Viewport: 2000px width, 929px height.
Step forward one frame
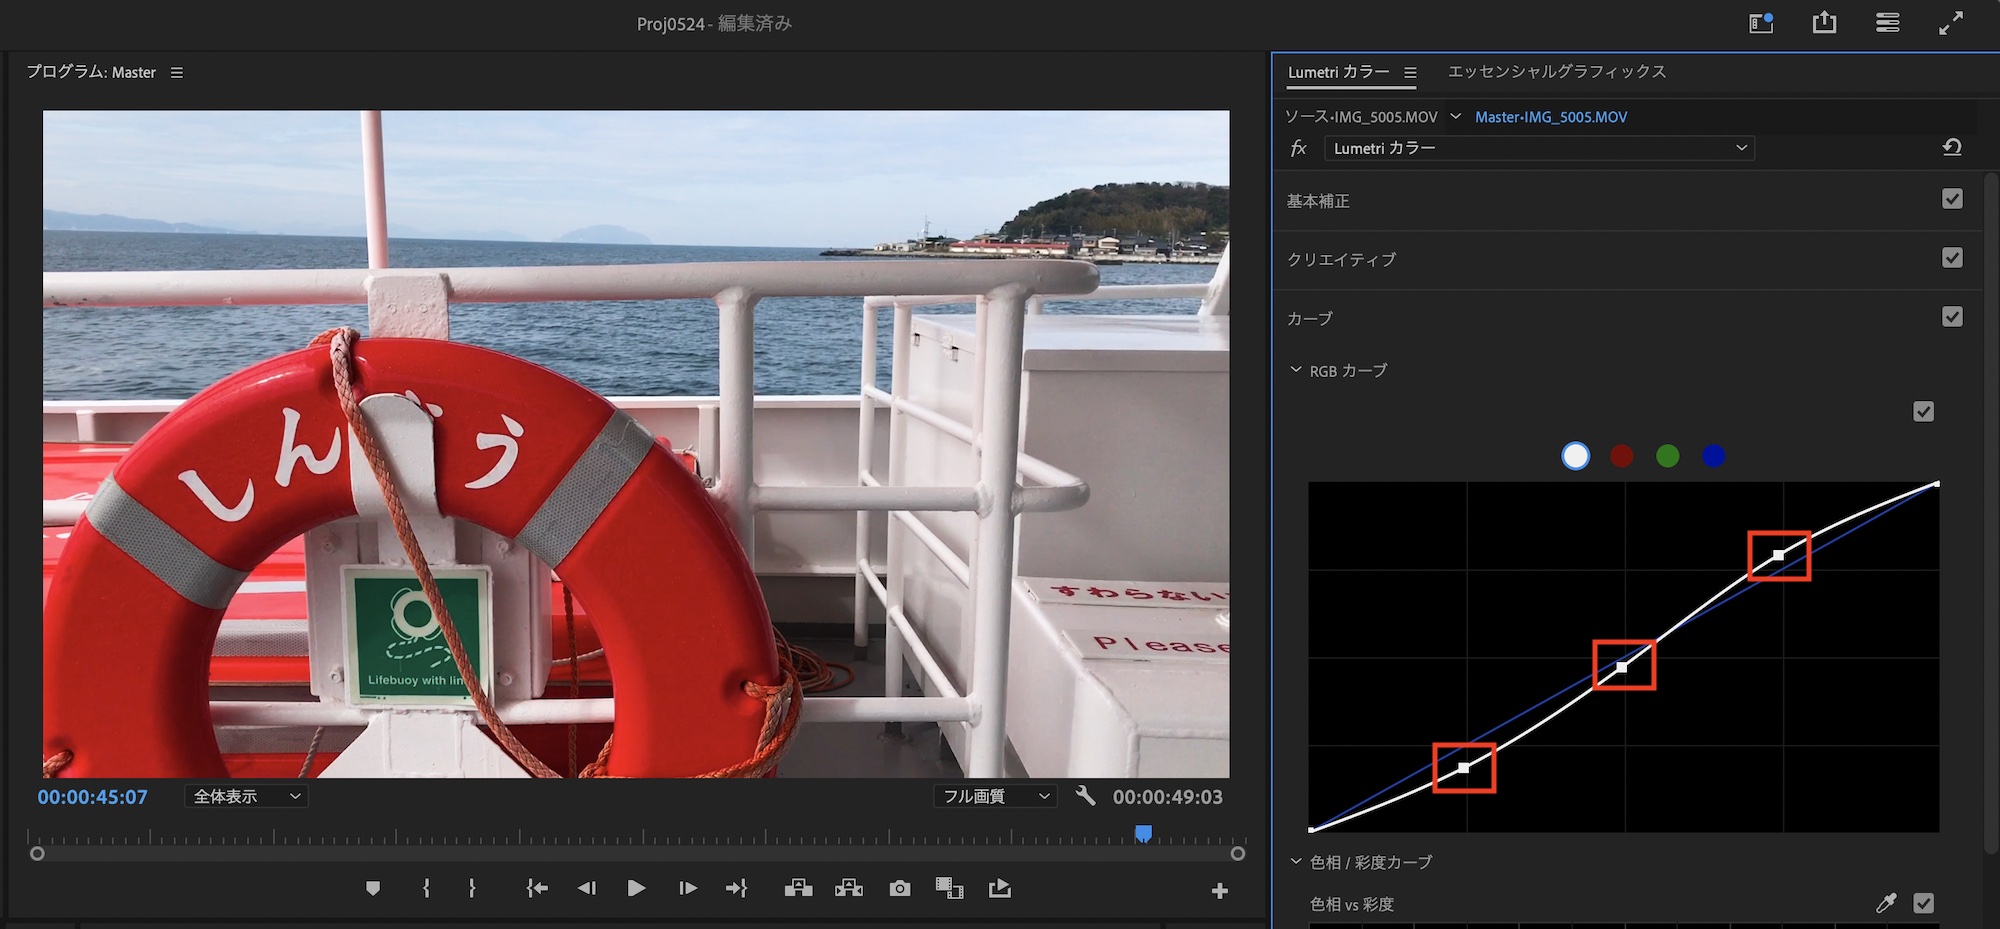pos(687,888)
